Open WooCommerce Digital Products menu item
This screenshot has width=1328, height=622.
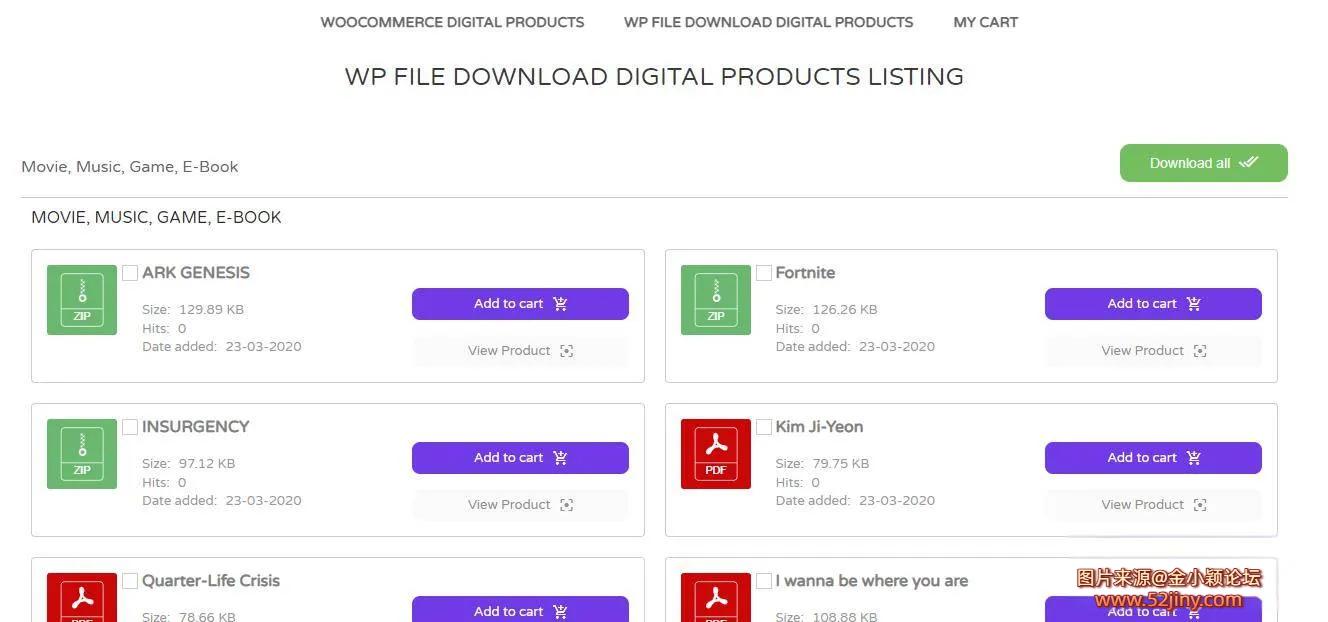pos(452,22)
